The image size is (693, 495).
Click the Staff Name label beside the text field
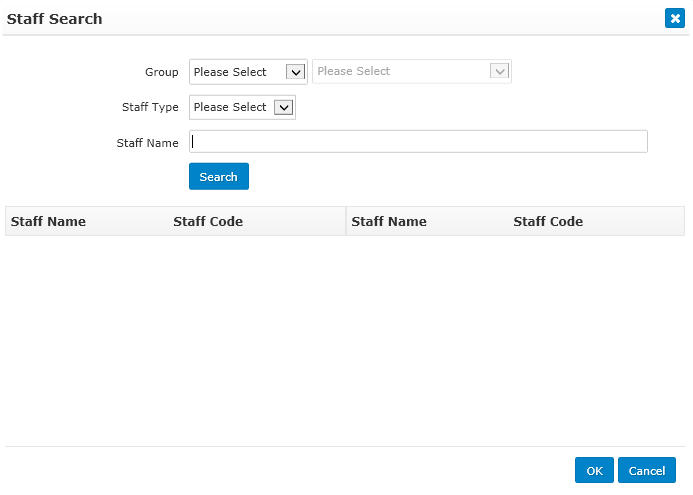[x=147, y=143]
